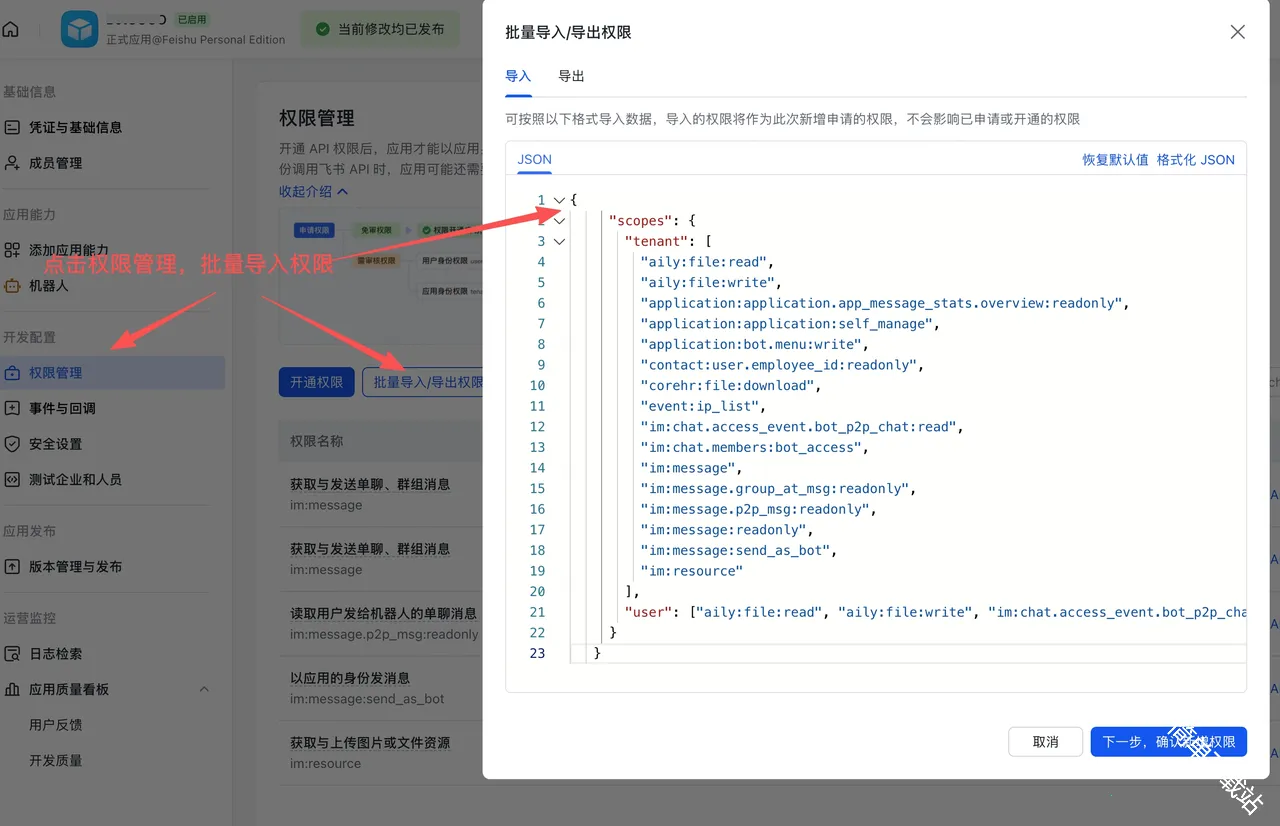Viewport: 1280px width, 826px height.
Task: Collapse line 1 of the JSON code
Action: click(x=558, y=200)
